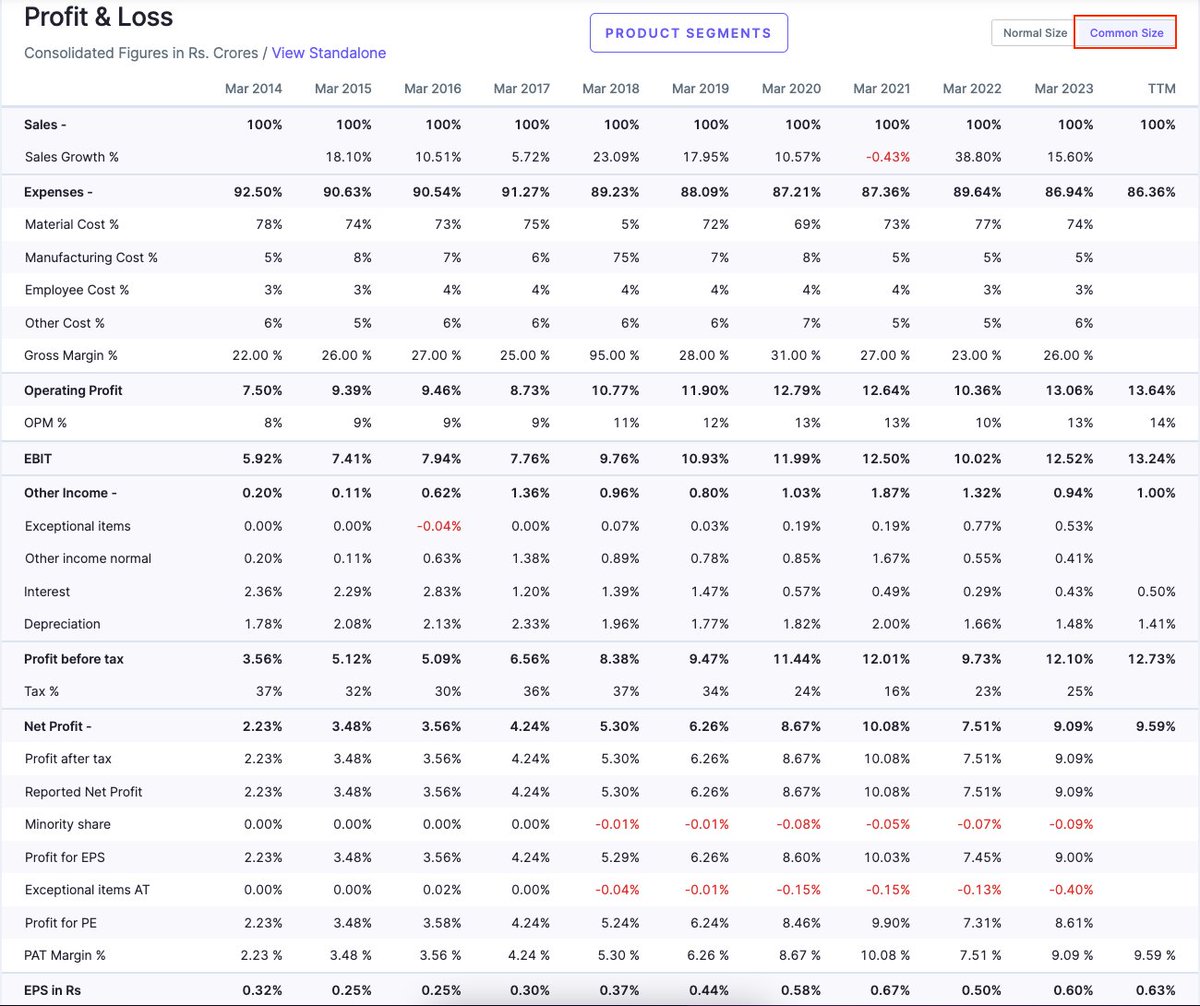Open the View Standalone link

(329, 53)
